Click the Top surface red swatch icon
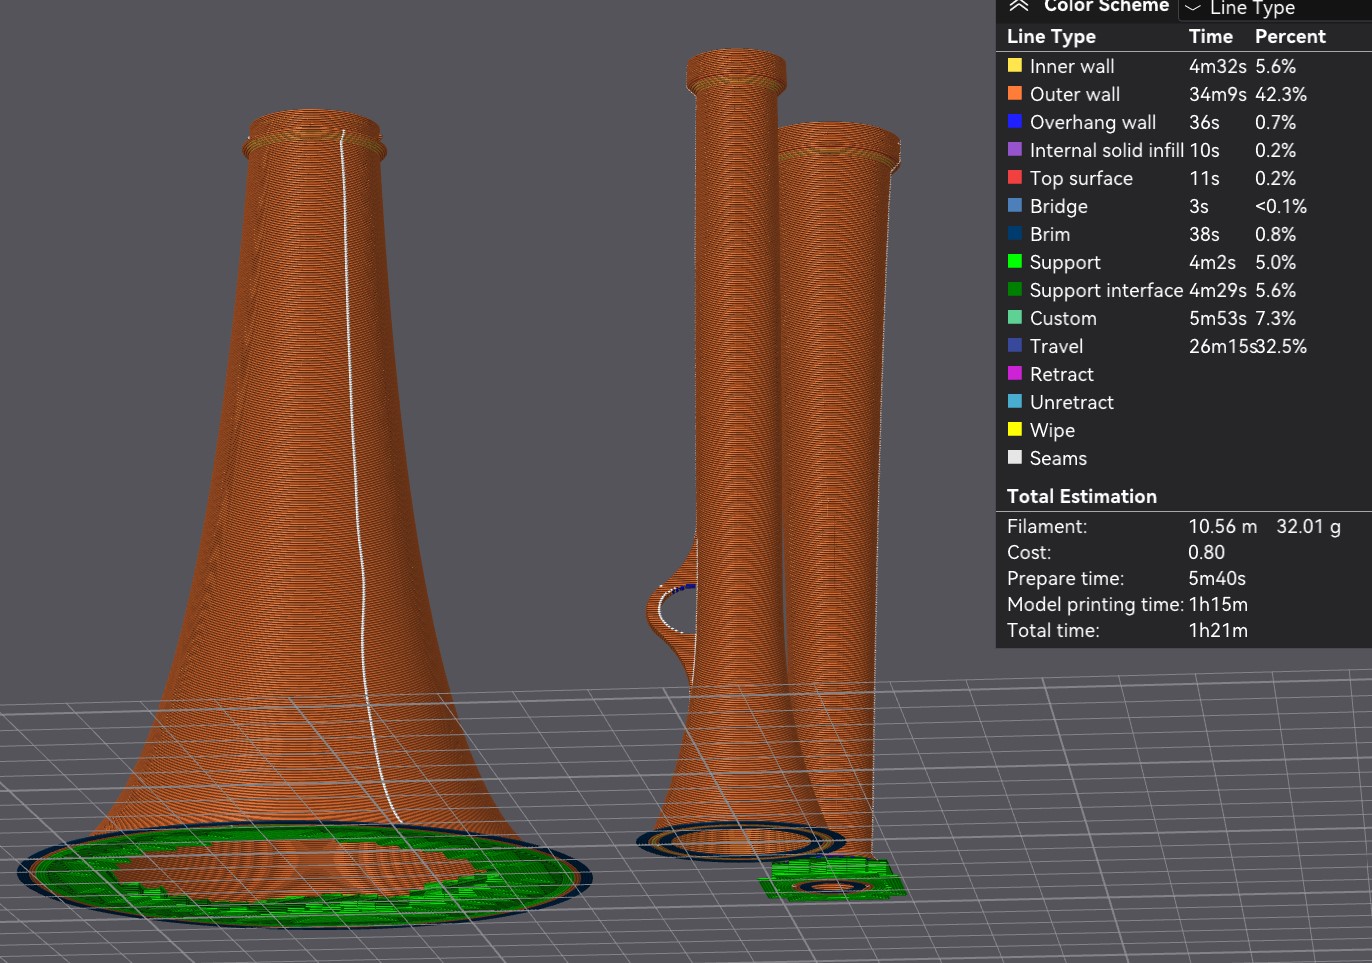1372x963 pixels. (x=1015, y=177)
